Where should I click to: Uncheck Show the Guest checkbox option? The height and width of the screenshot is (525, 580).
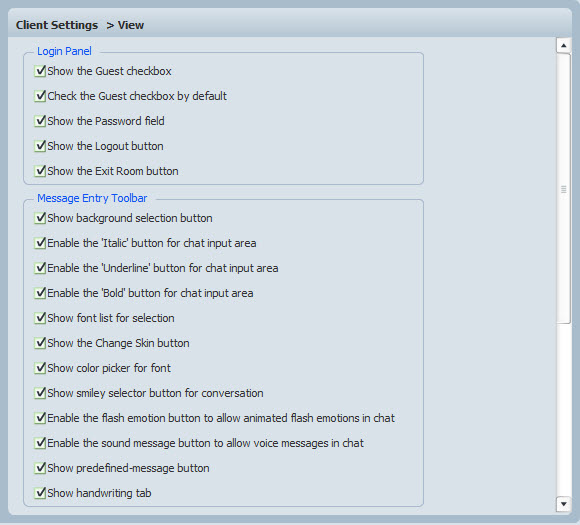40,71
